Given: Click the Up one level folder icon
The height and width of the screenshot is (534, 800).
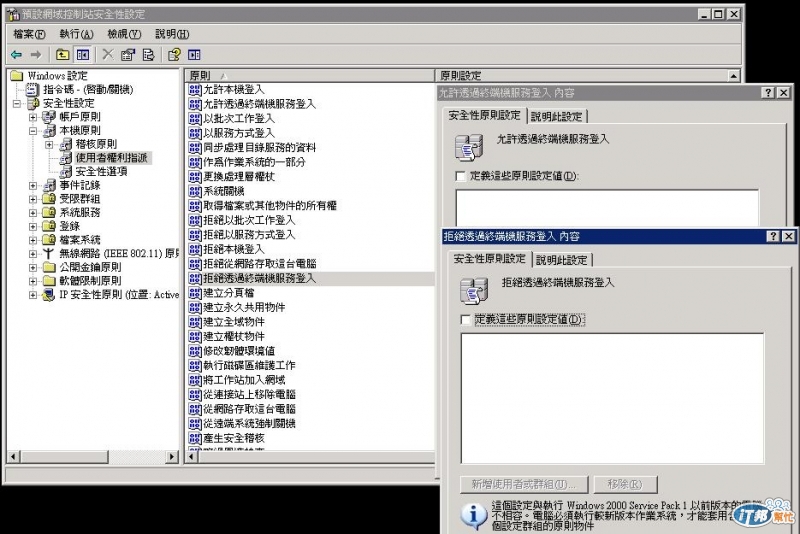Looking at the screenshot, I should tap(63, 54).
